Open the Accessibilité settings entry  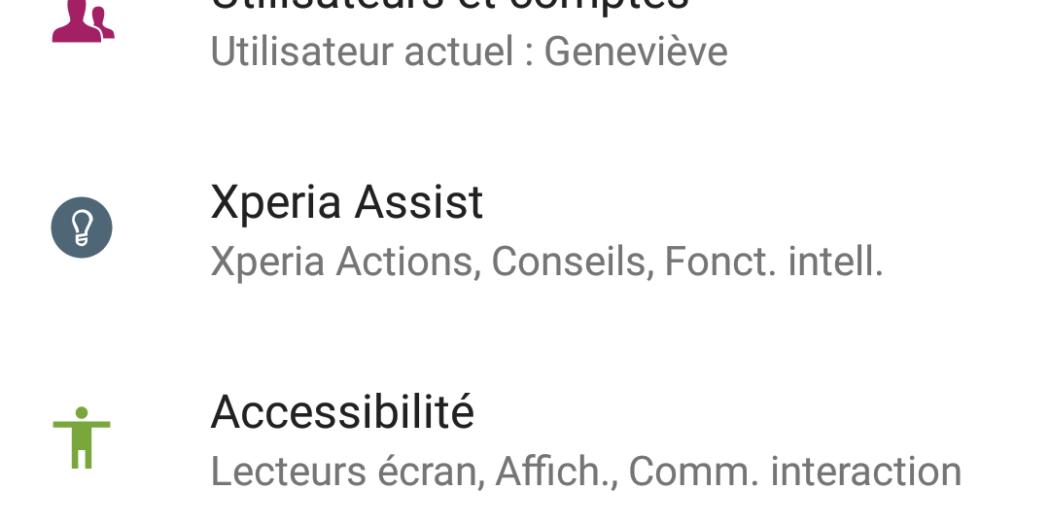point(525,440)
